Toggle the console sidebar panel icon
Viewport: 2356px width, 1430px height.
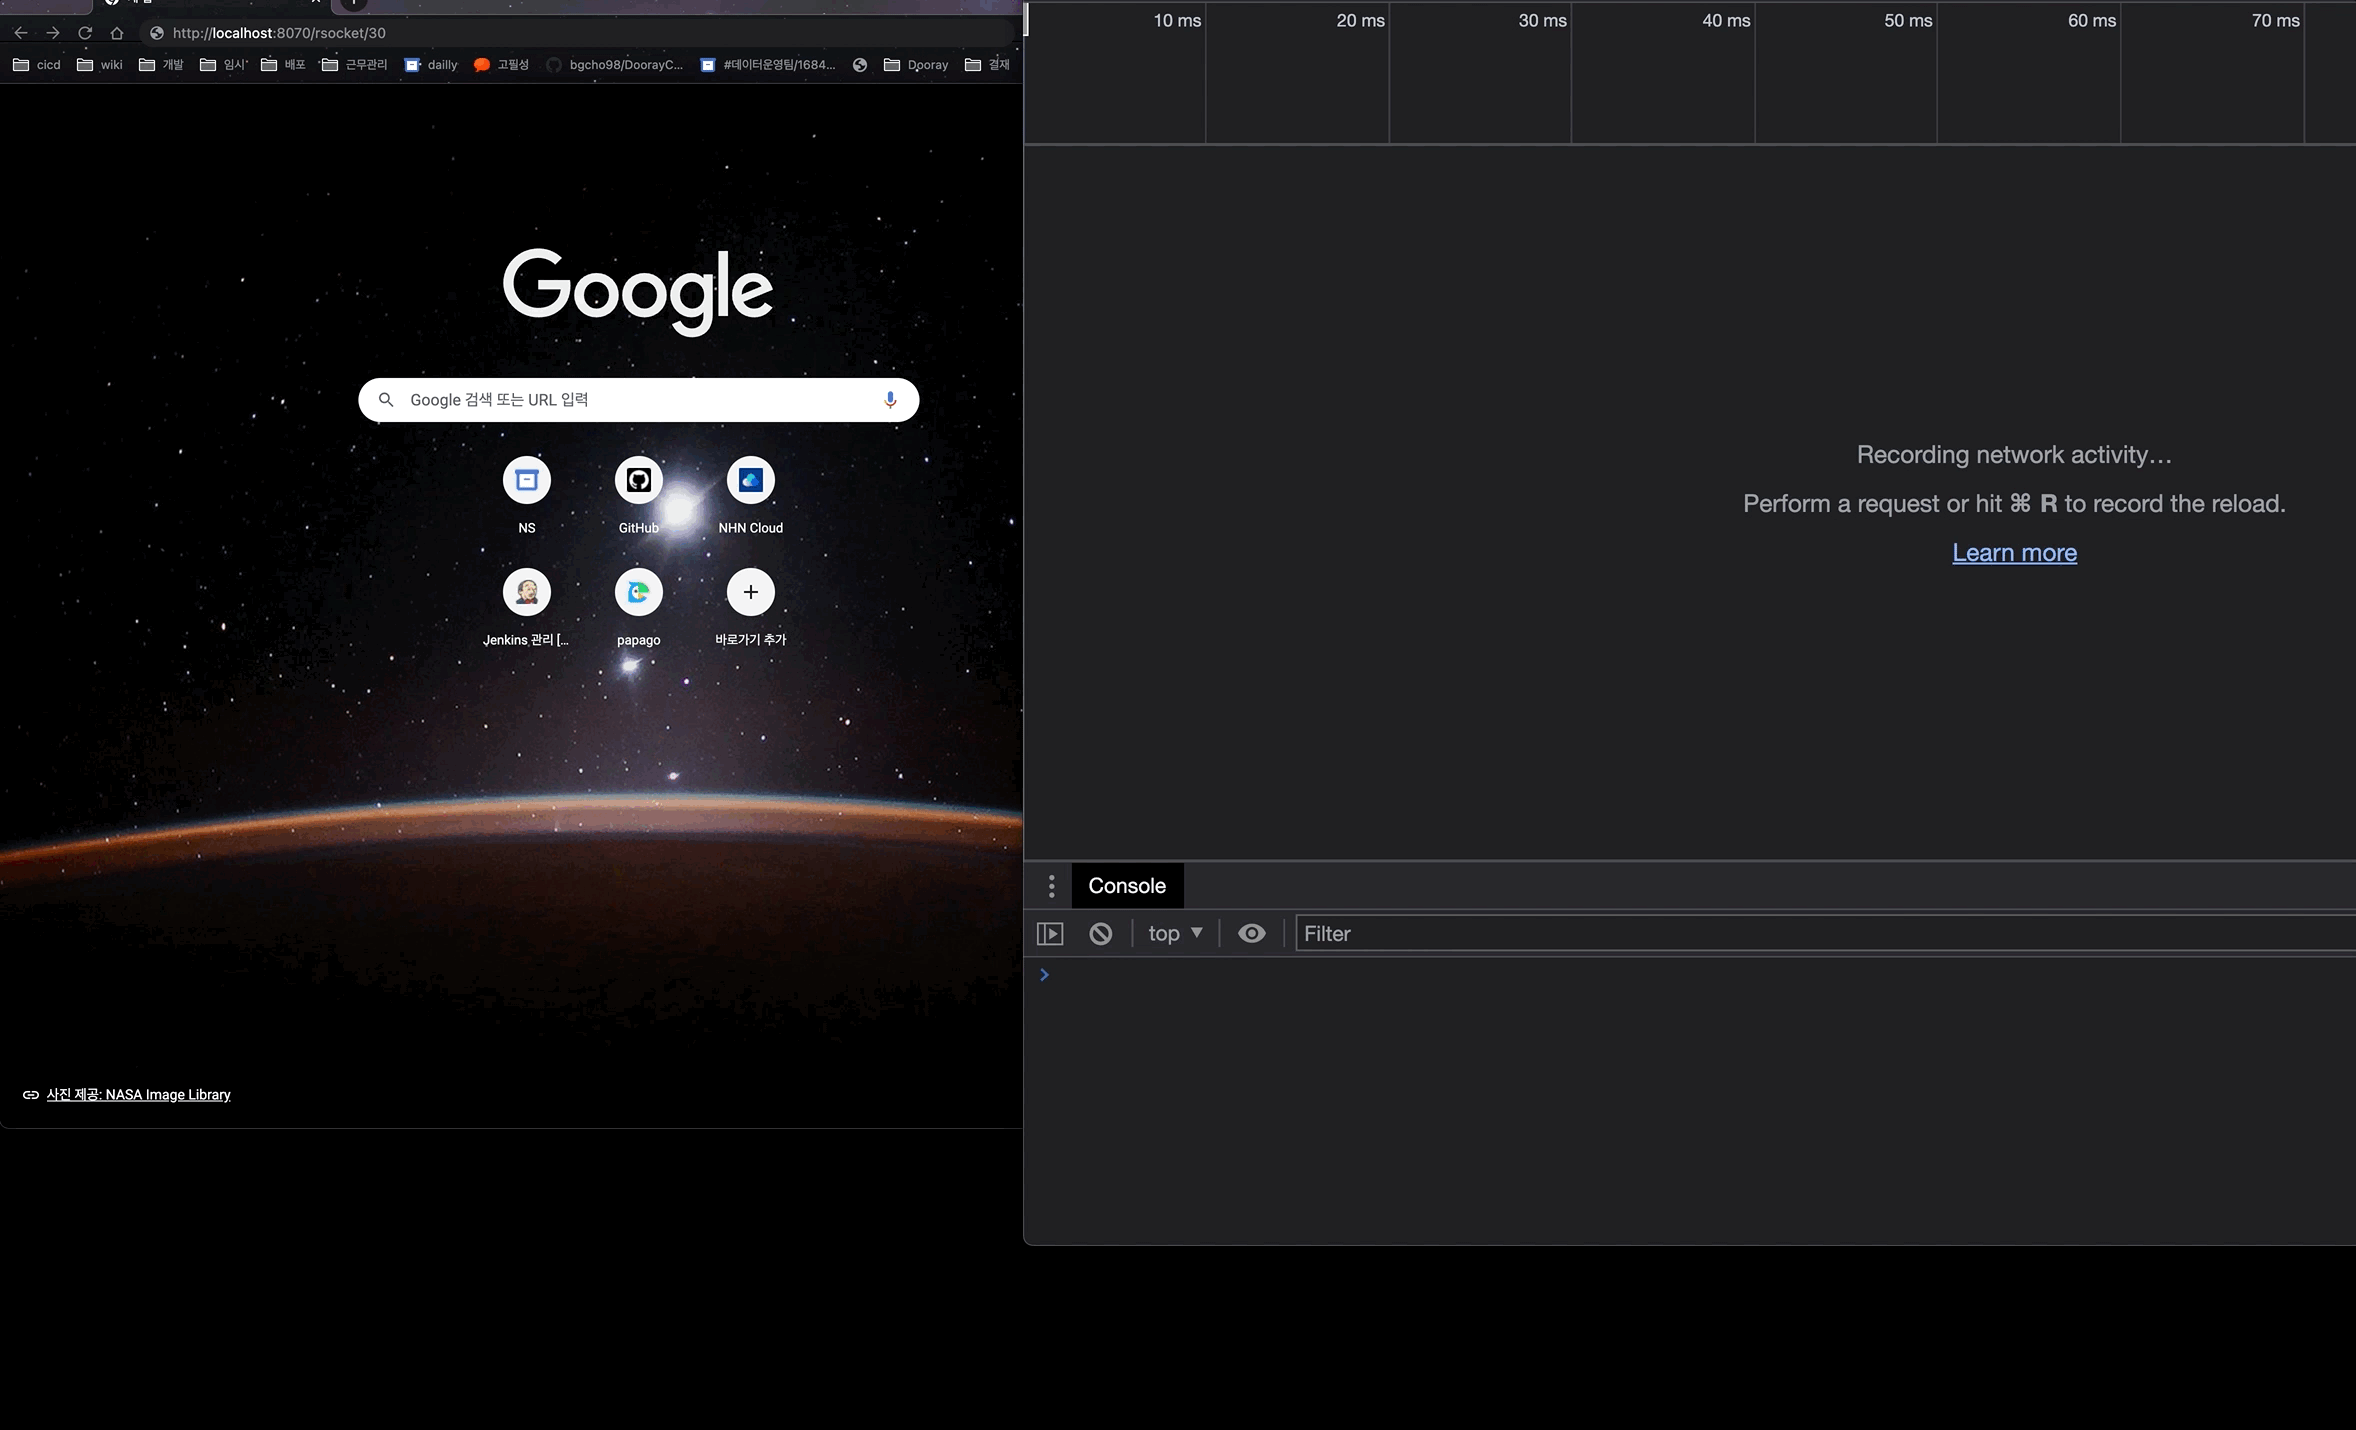[x=1049, y=933]
